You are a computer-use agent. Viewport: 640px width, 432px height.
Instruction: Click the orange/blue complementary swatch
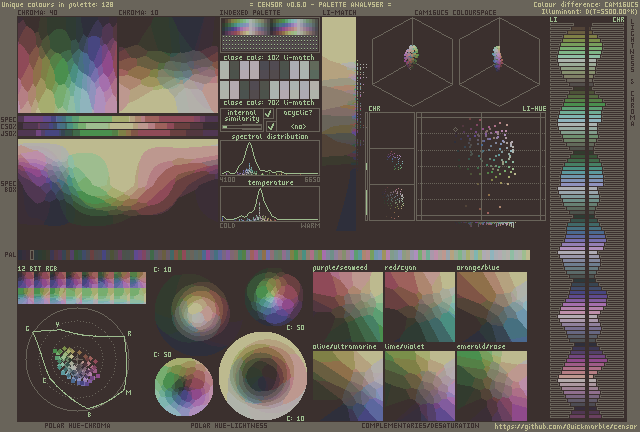(x=491, y=307)
